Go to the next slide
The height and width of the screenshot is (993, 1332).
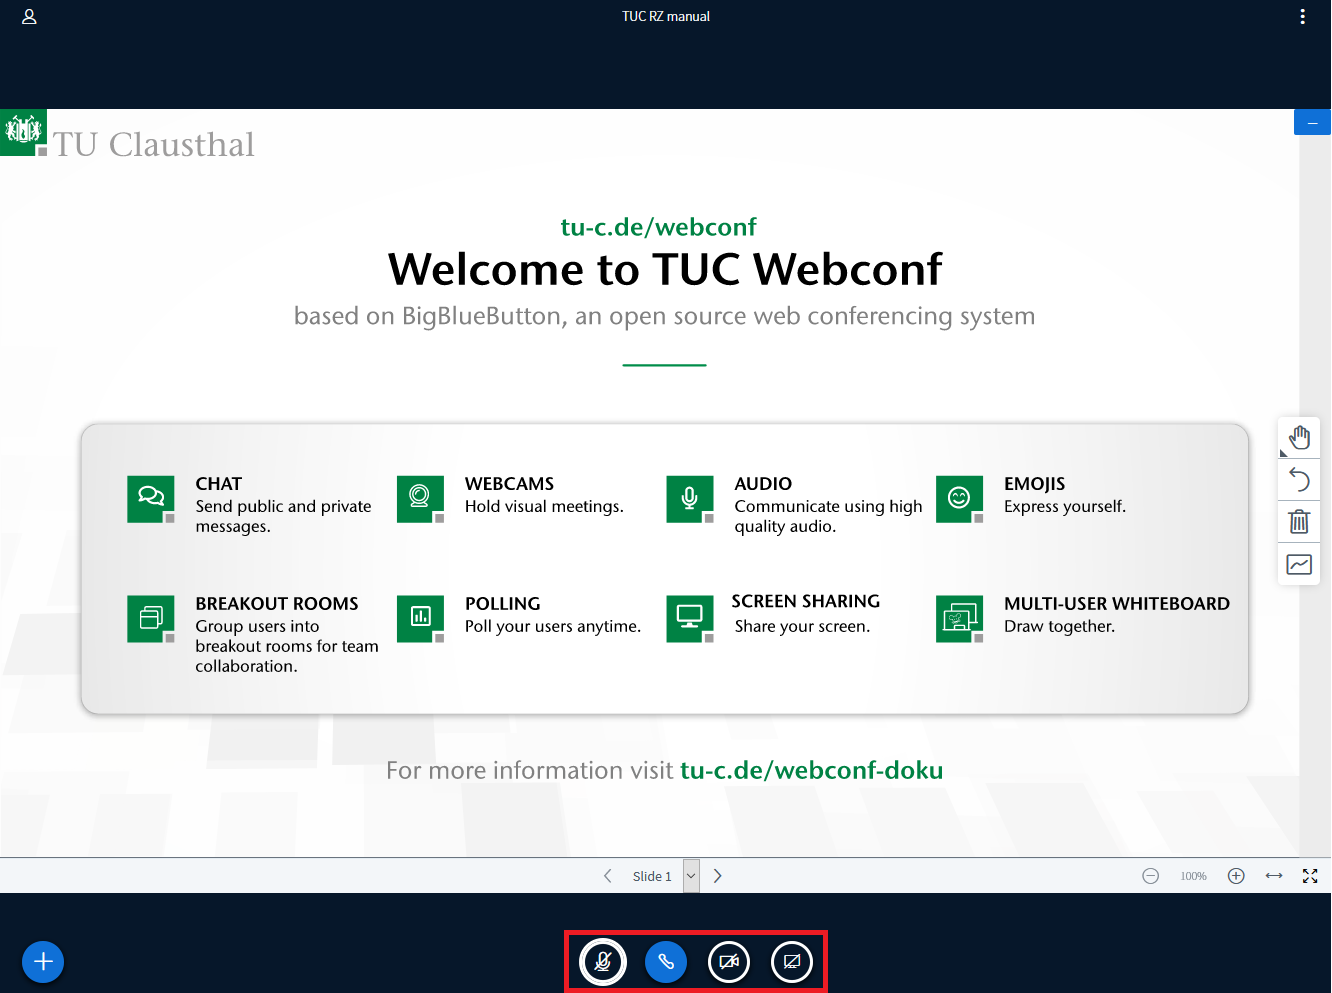point(718,876)
